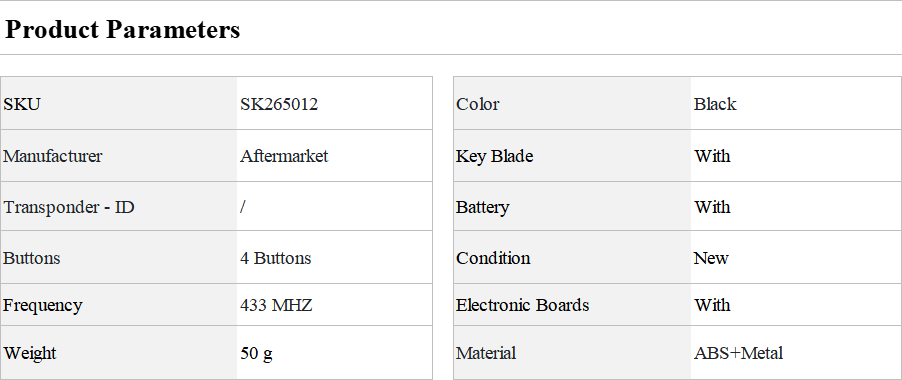Select the Aftermarket manufacturer value
902x380 pixels.
(284, 156)
